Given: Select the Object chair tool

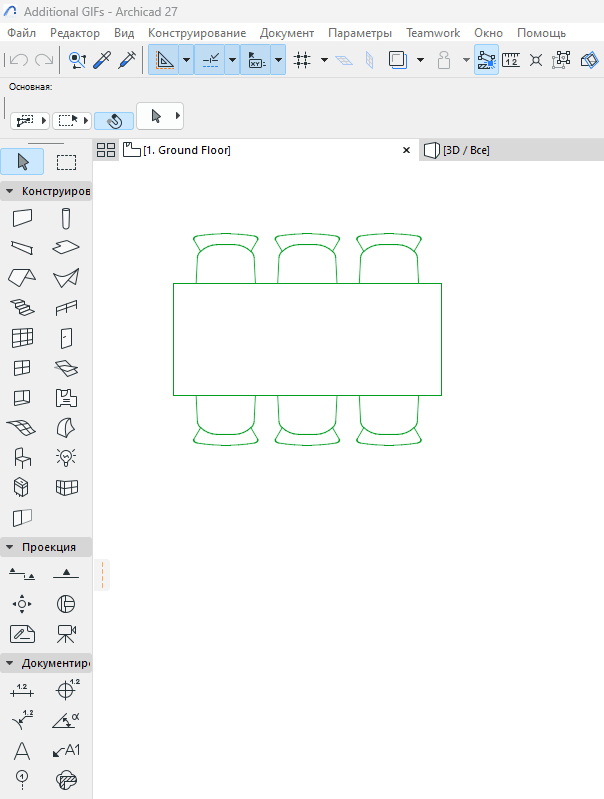Looking at the screenshot, I should click(22, 458).
